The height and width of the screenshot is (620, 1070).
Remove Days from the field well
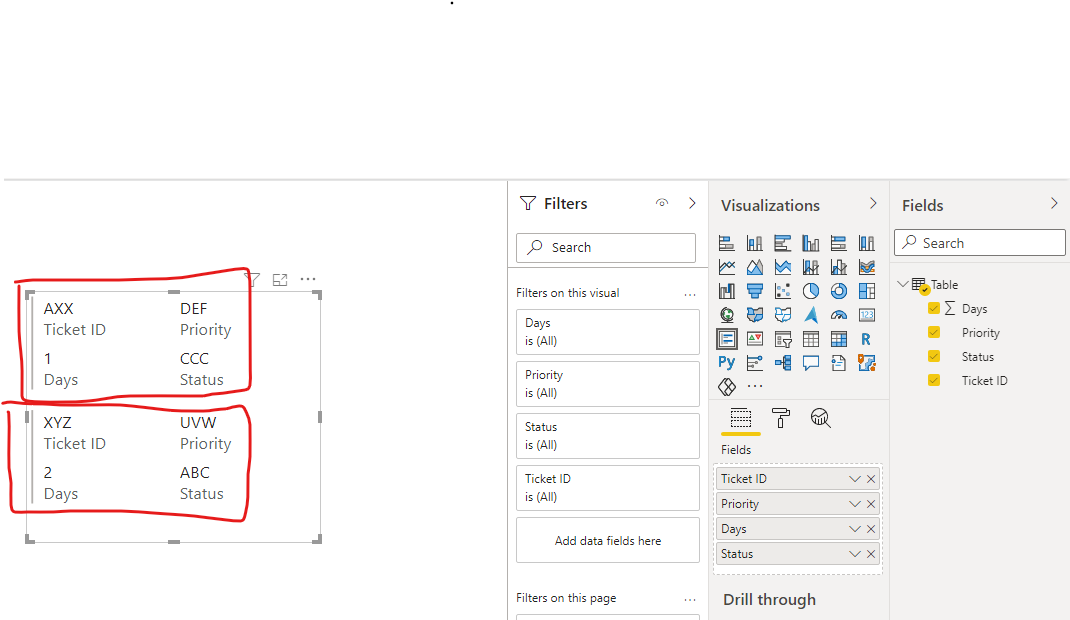click(x=871, y=529)
